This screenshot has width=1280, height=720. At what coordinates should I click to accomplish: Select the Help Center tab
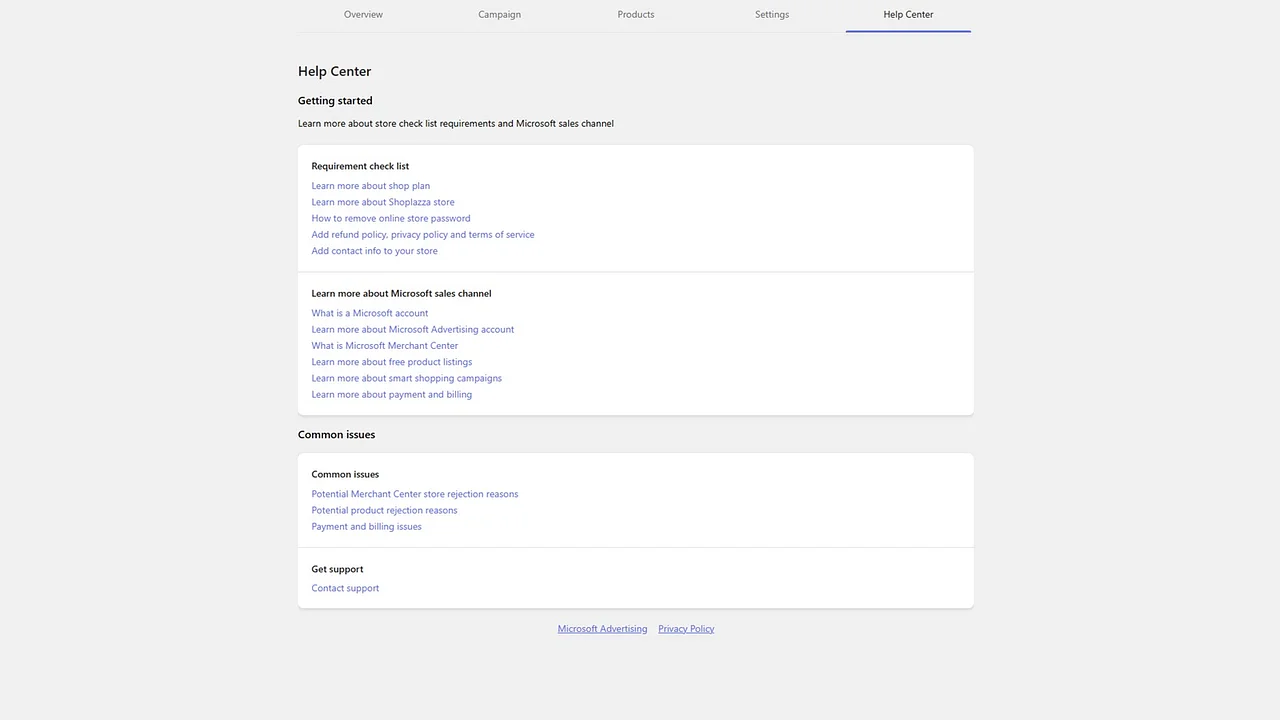(x=907, y=14)
